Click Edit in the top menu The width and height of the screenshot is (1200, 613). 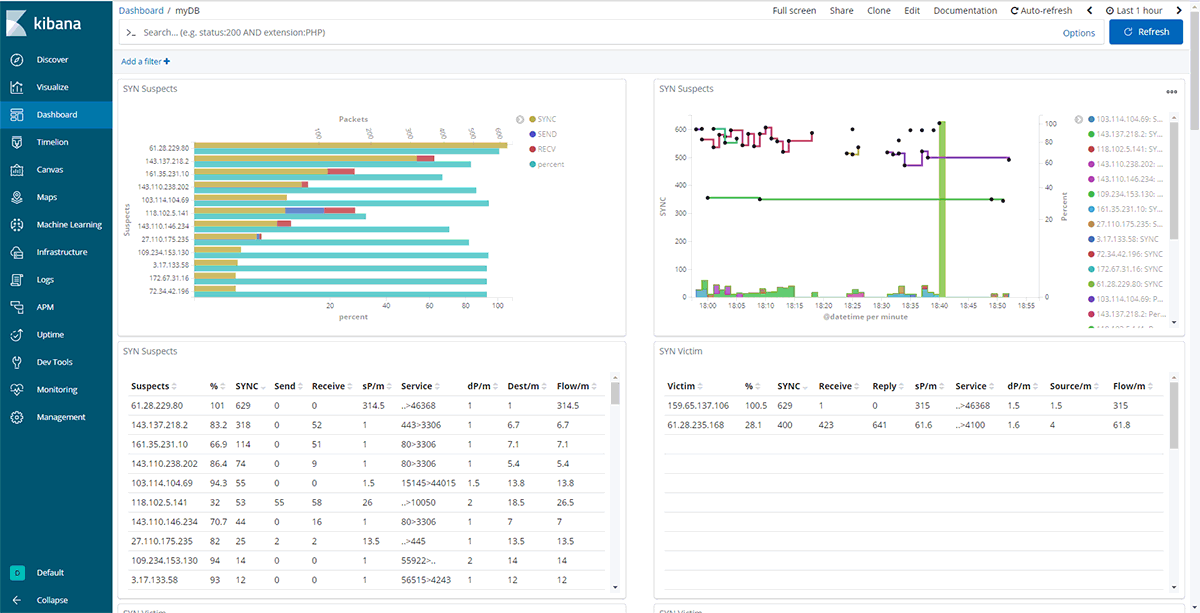tap(911, 11)
